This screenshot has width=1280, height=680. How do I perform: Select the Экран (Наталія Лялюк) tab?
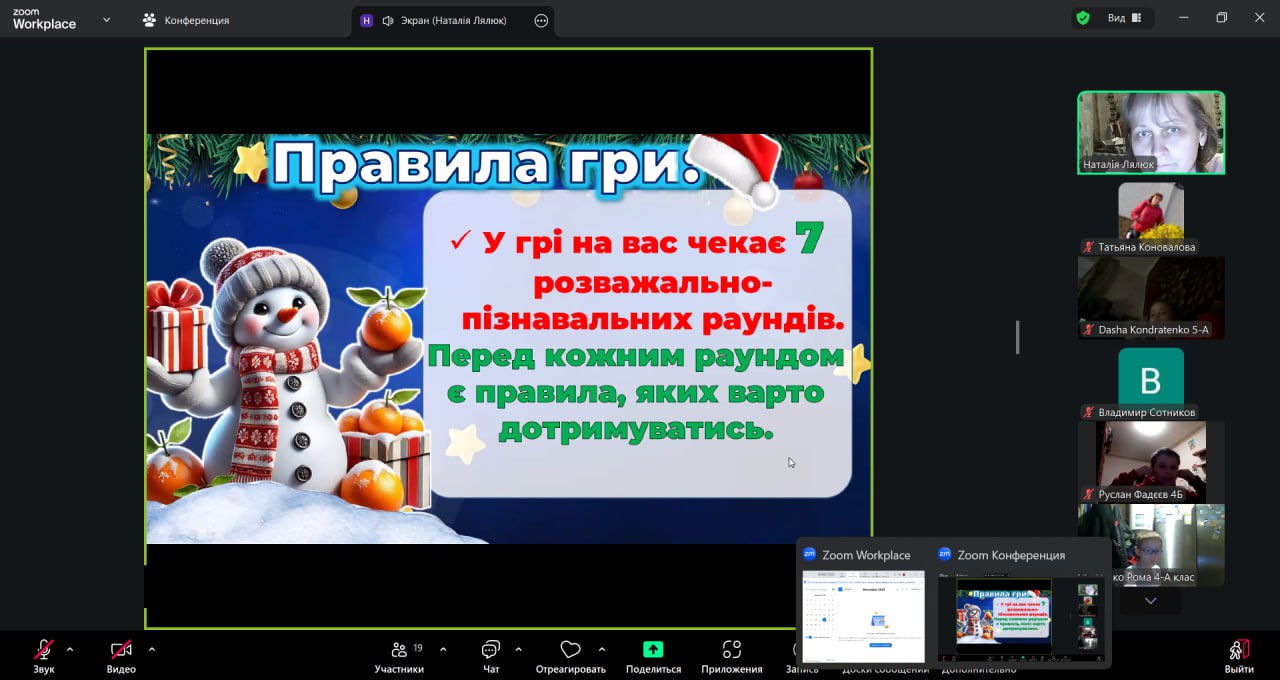click(x=443, y=20)
